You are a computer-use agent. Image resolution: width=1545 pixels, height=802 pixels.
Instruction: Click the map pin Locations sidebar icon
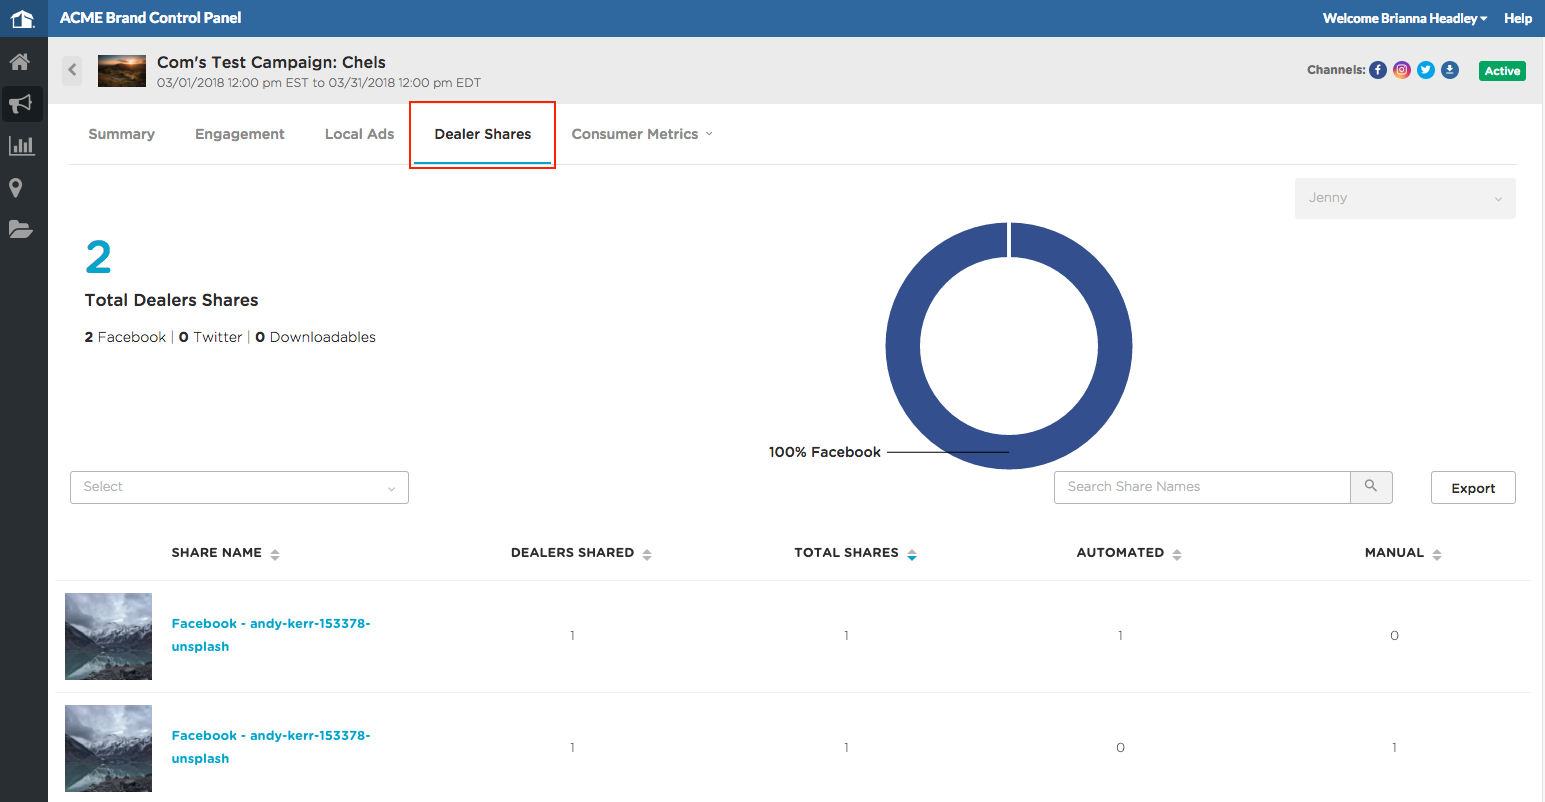point(16,188)
